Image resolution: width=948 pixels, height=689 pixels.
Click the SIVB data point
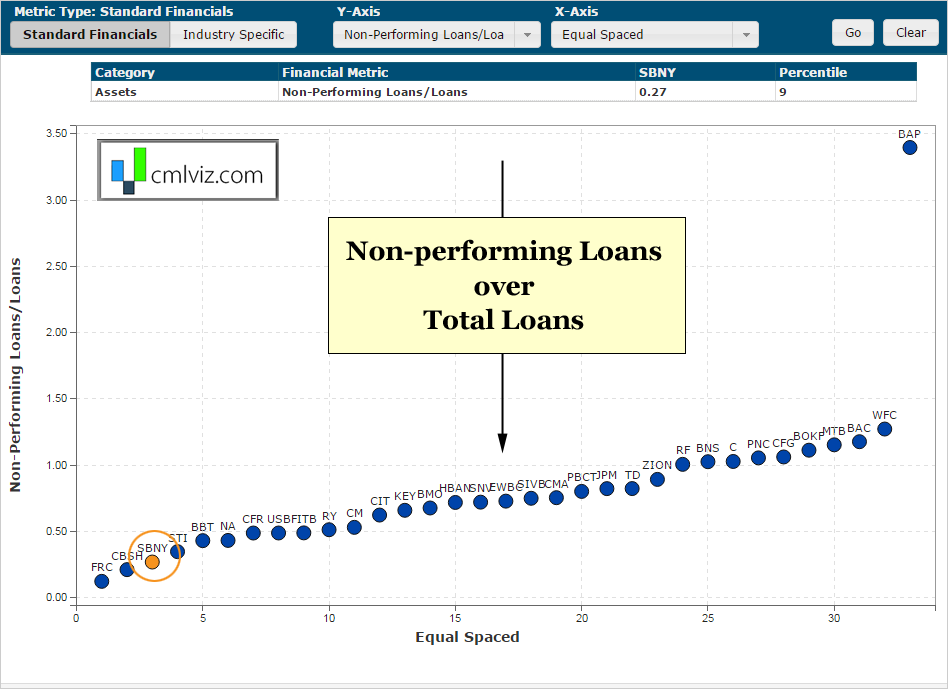tap(531, 498)
